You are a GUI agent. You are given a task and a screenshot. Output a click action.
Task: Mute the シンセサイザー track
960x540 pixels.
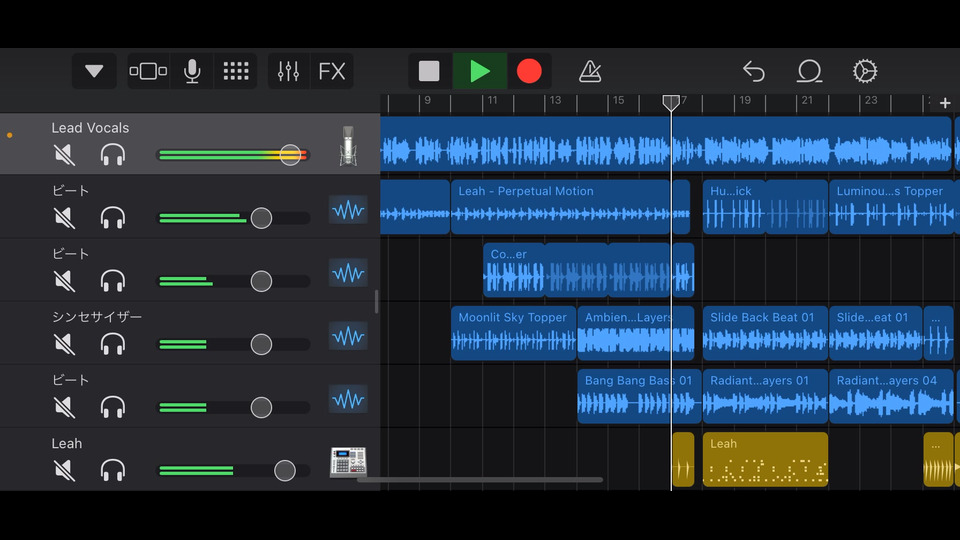pyautogui.click(x=64, y=344)
